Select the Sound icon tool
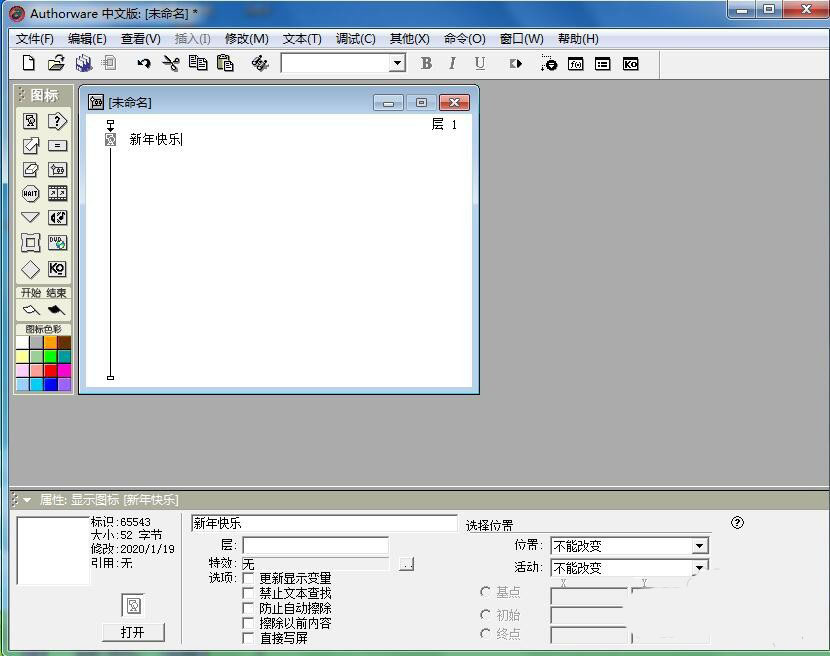This screenshot has width=830, height=656. click(x=57, y=217)
